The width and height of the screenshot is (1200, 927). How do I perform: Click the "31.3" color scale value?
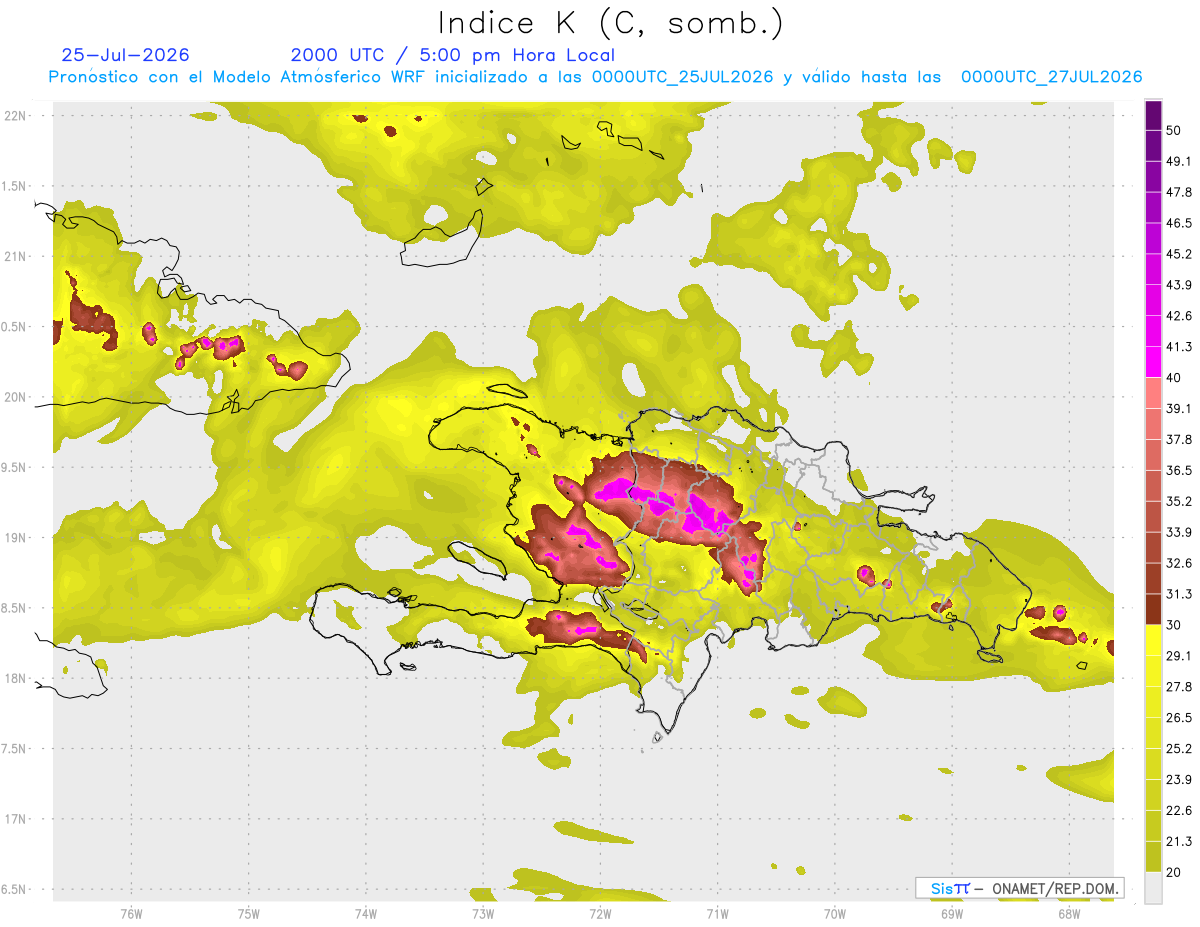[1179, 594]
